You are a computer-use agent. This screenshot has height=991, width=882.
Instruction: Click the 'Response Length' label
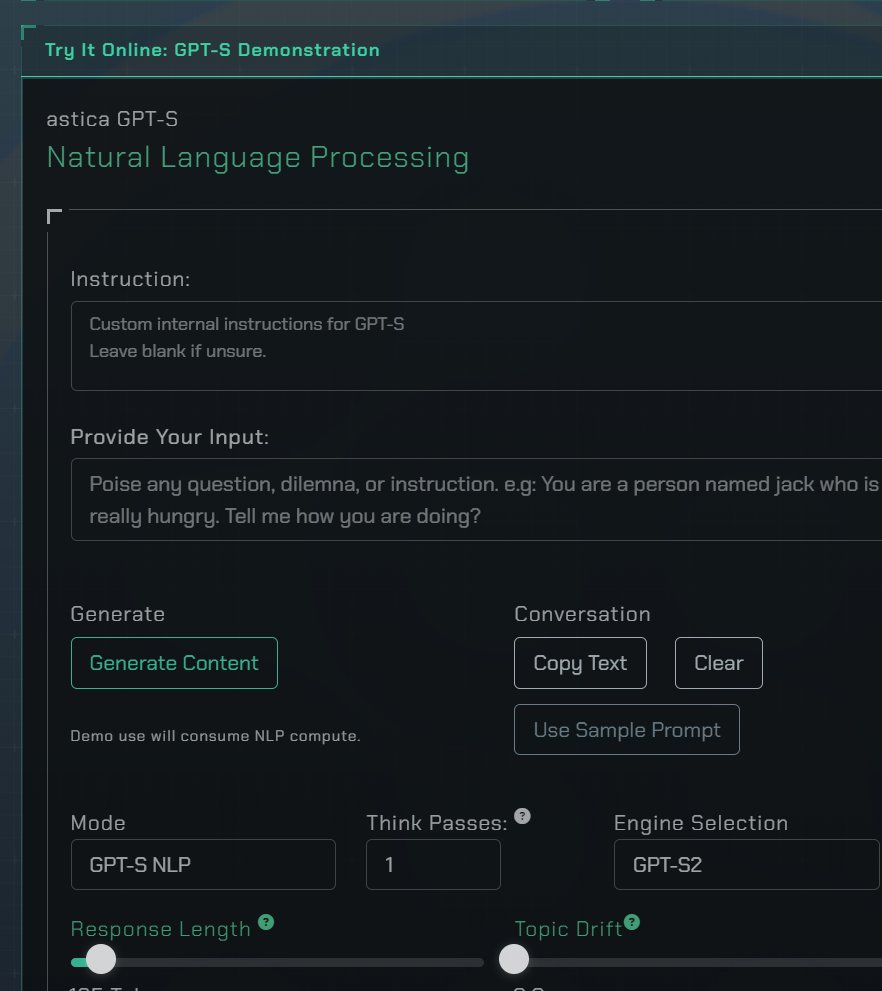160,929
